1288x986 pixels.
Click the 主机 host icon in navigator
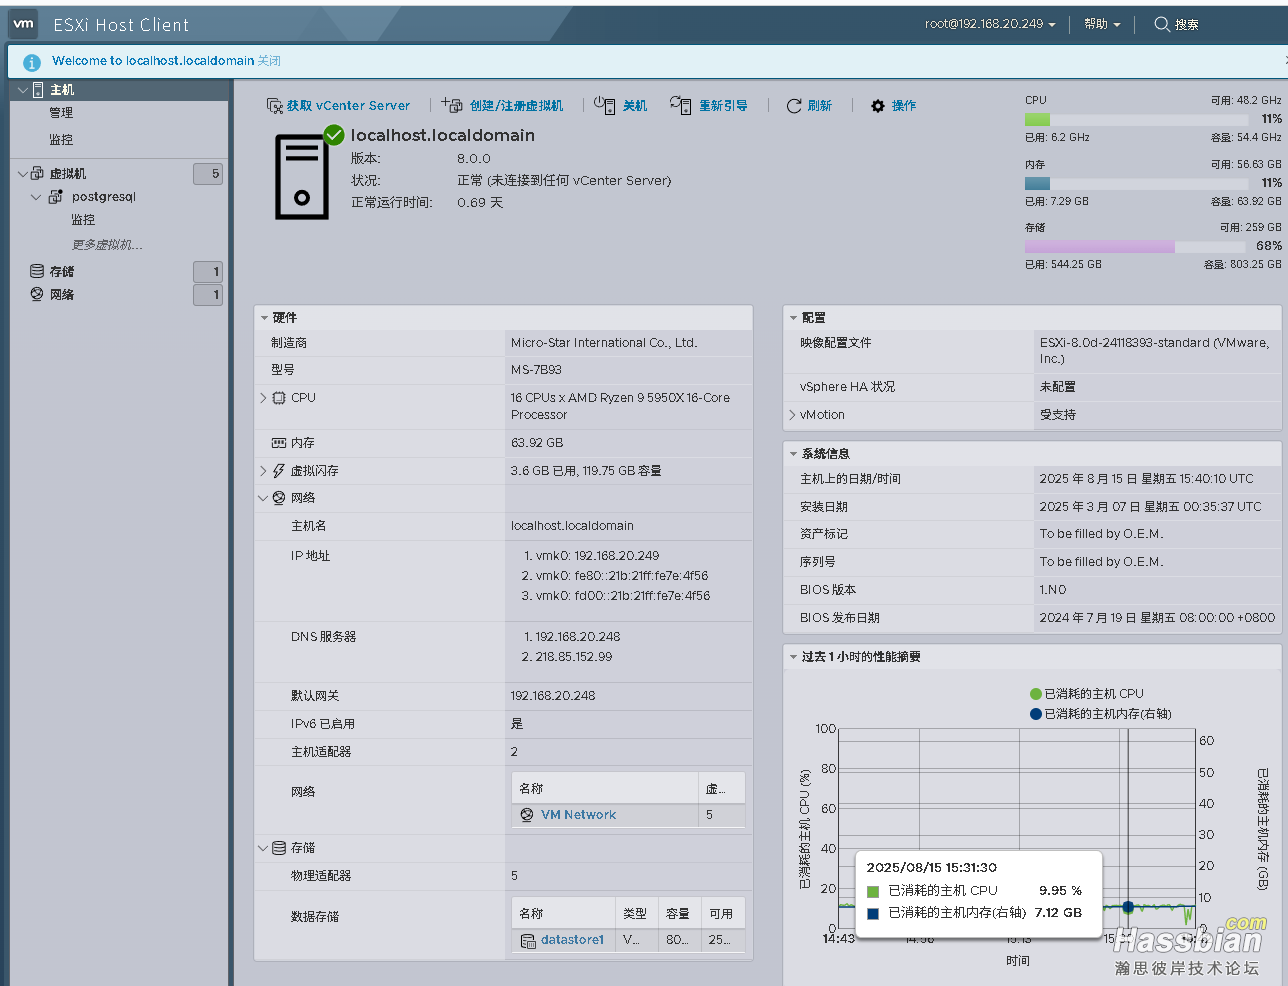[38, 90]
